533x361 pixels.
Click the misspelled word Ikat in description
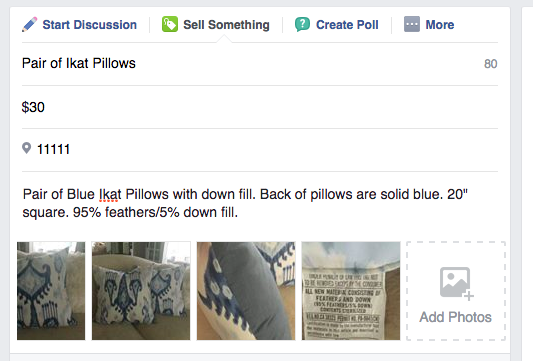tap(110, 194)
